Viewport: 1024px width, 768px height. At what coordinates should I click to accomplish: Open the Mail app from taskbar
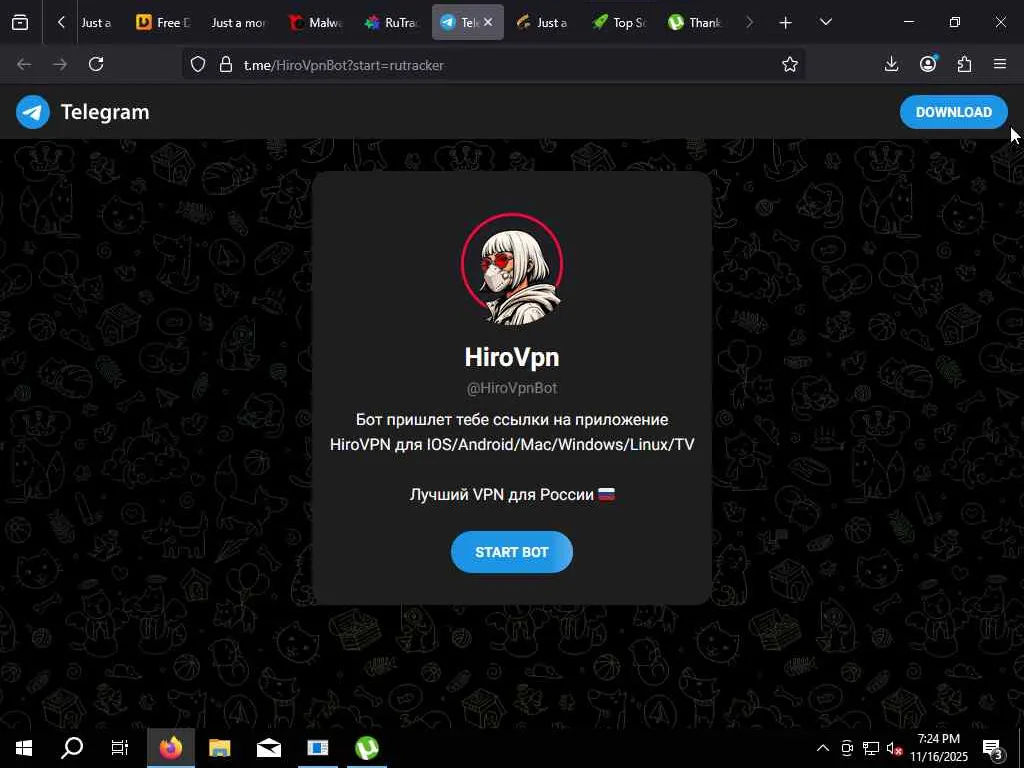(x=268, y=748)
